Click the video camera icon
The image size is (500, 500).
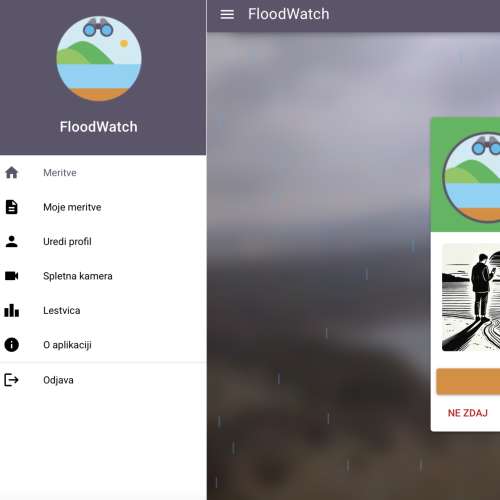(x=12, y=276)
